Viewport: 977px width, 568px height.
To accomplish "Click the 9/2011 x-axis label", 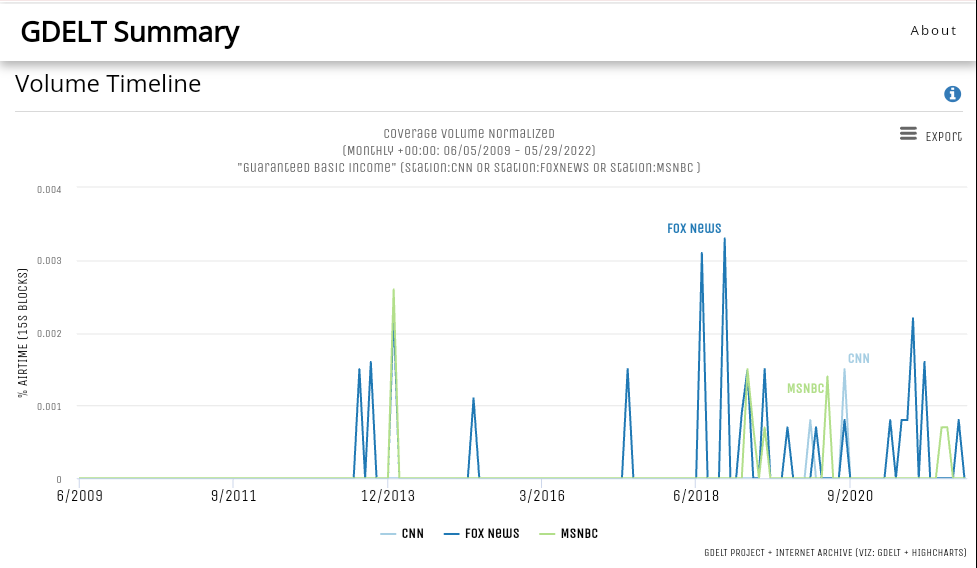I will (233, 496).
